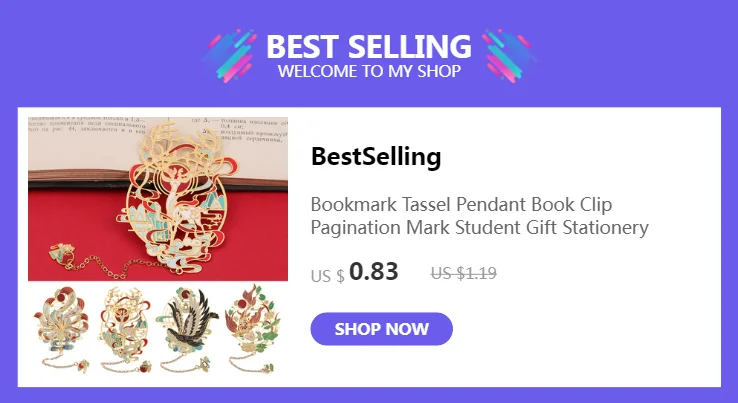The width and height of the screenshot is (738, 403).
Task: Select the black BestSelling heading
Action: pyautogui.click(x=376, y=156)
